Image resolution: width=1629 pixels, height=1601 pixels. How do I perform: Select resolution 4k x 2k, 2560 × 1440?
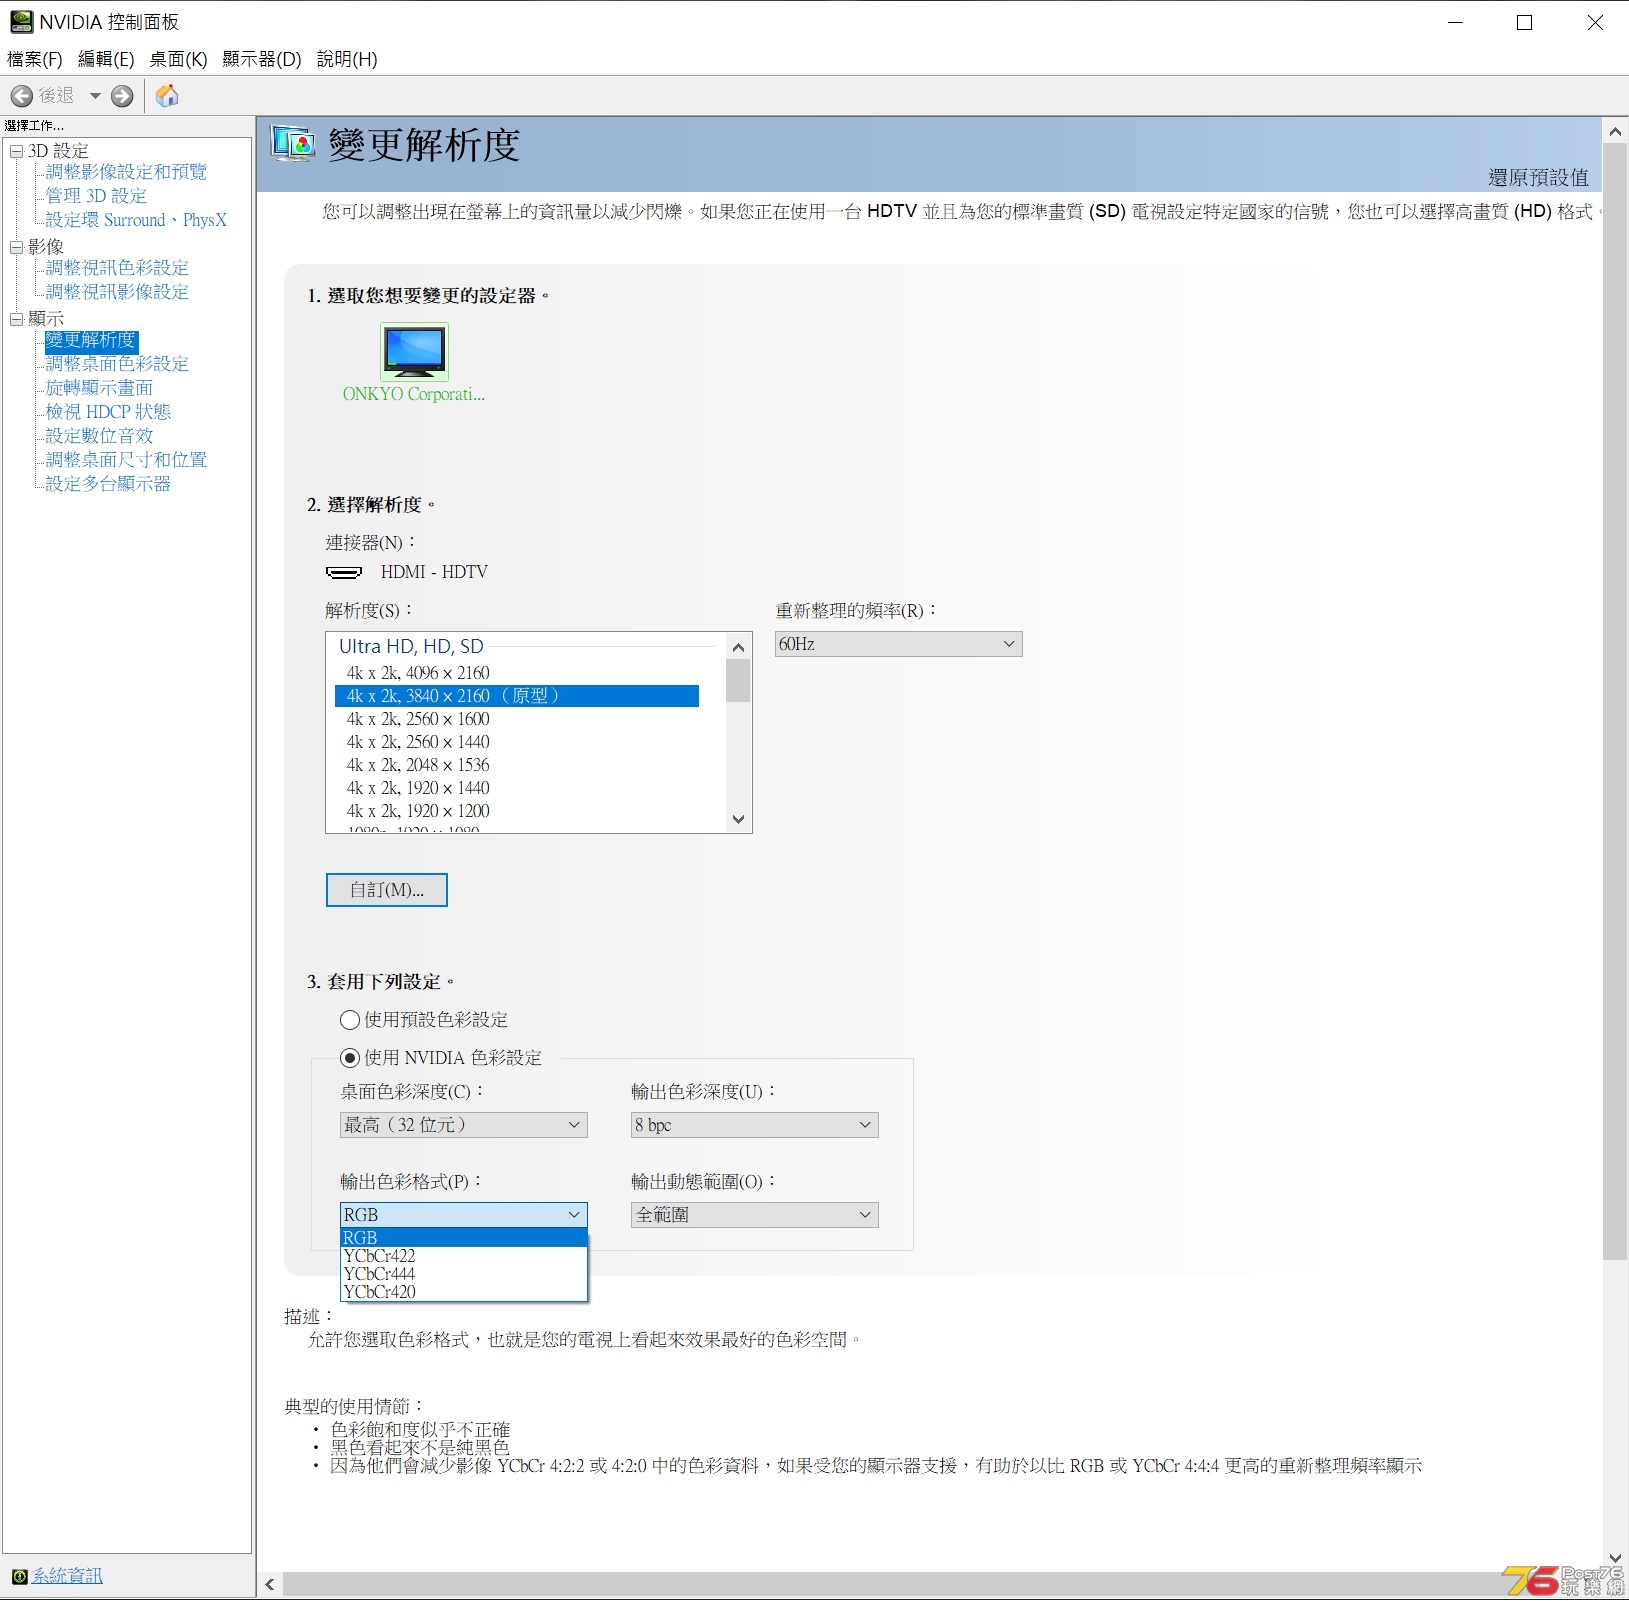pyautogui.click(x=517, y=742)
